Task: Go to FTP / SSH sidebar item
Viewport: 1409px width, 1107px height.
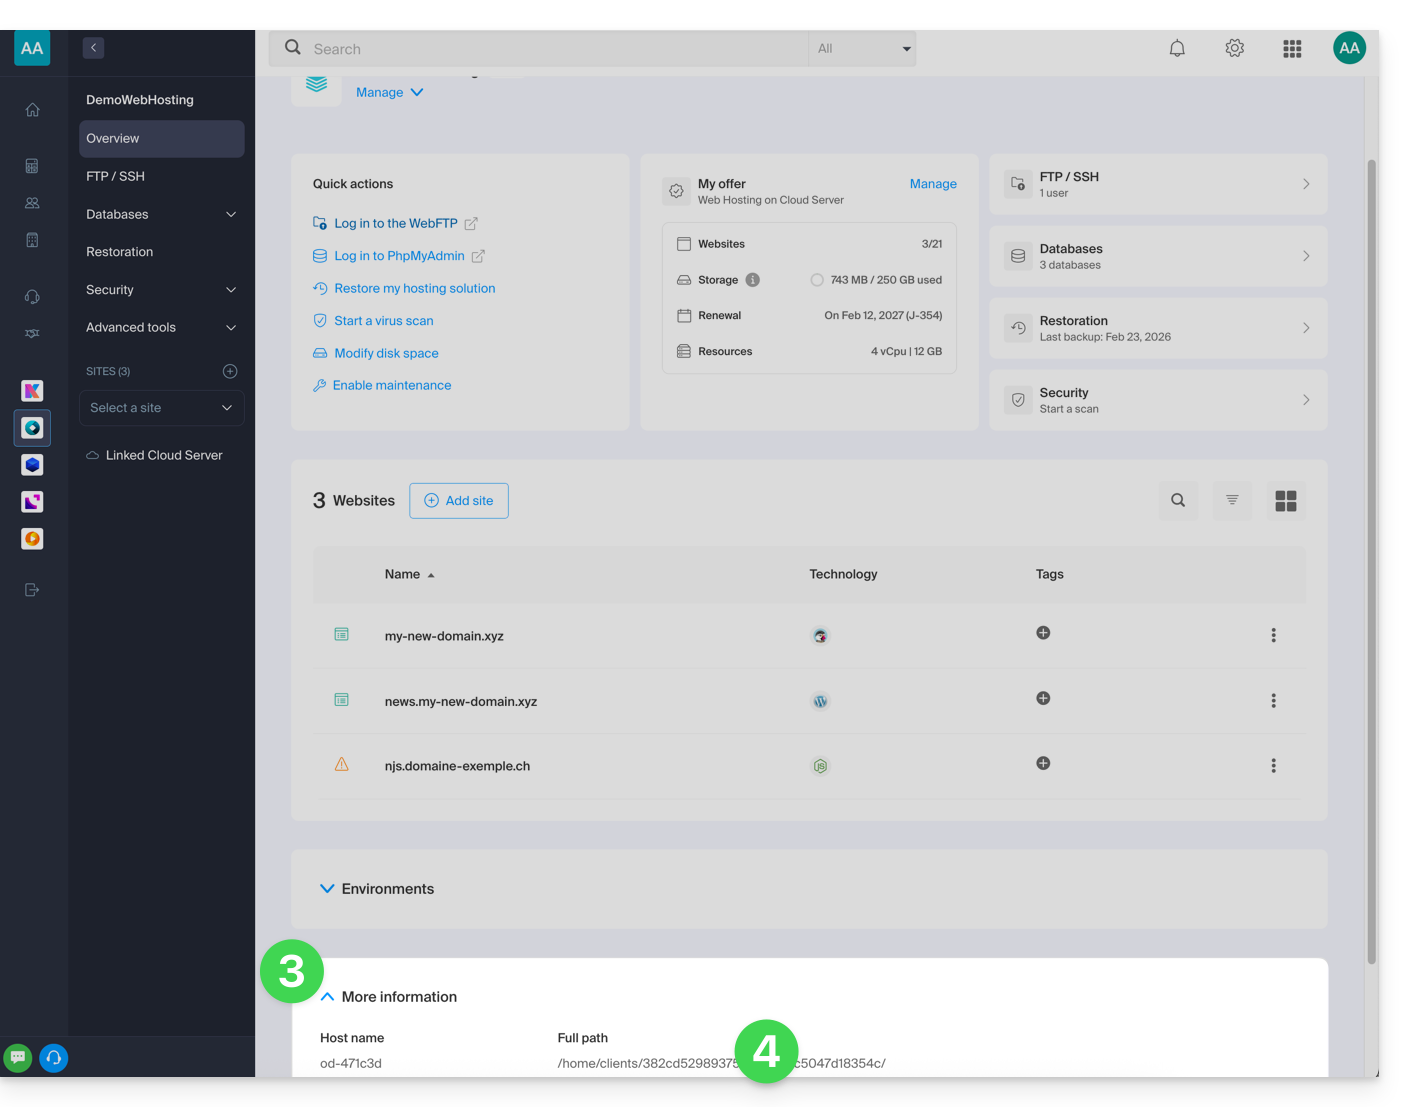Action: click(116, 176)
